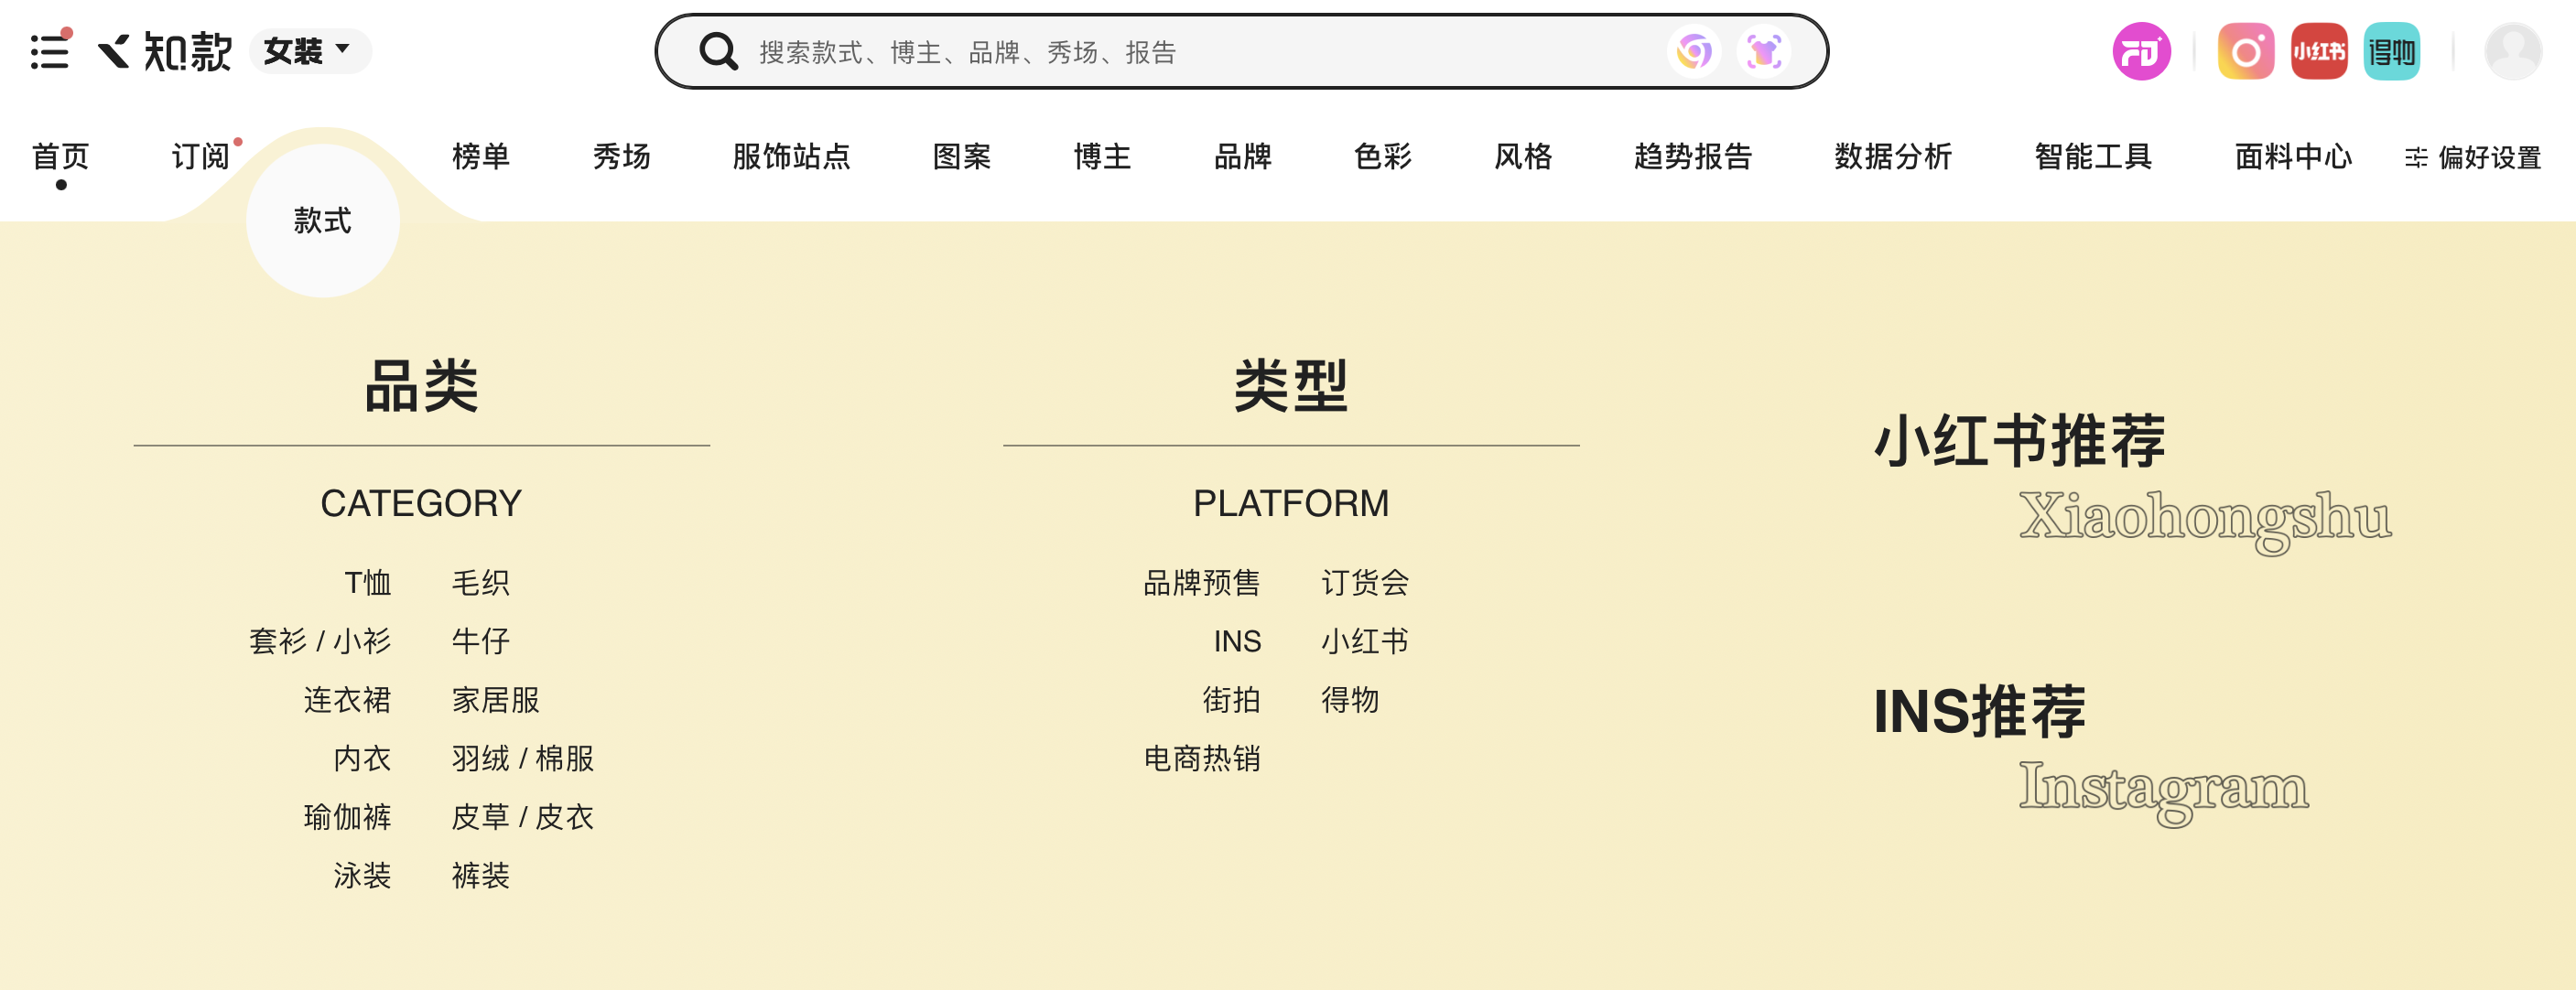
Task: Click the user avatar icon
Action: (x=2513, y=51)
